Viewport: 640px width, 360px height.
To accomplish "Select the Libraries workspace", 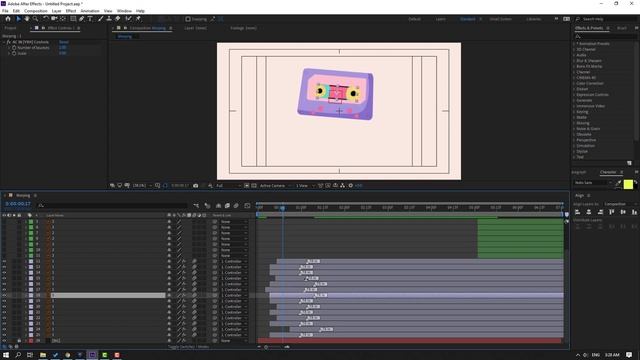I will pos(533,19).
